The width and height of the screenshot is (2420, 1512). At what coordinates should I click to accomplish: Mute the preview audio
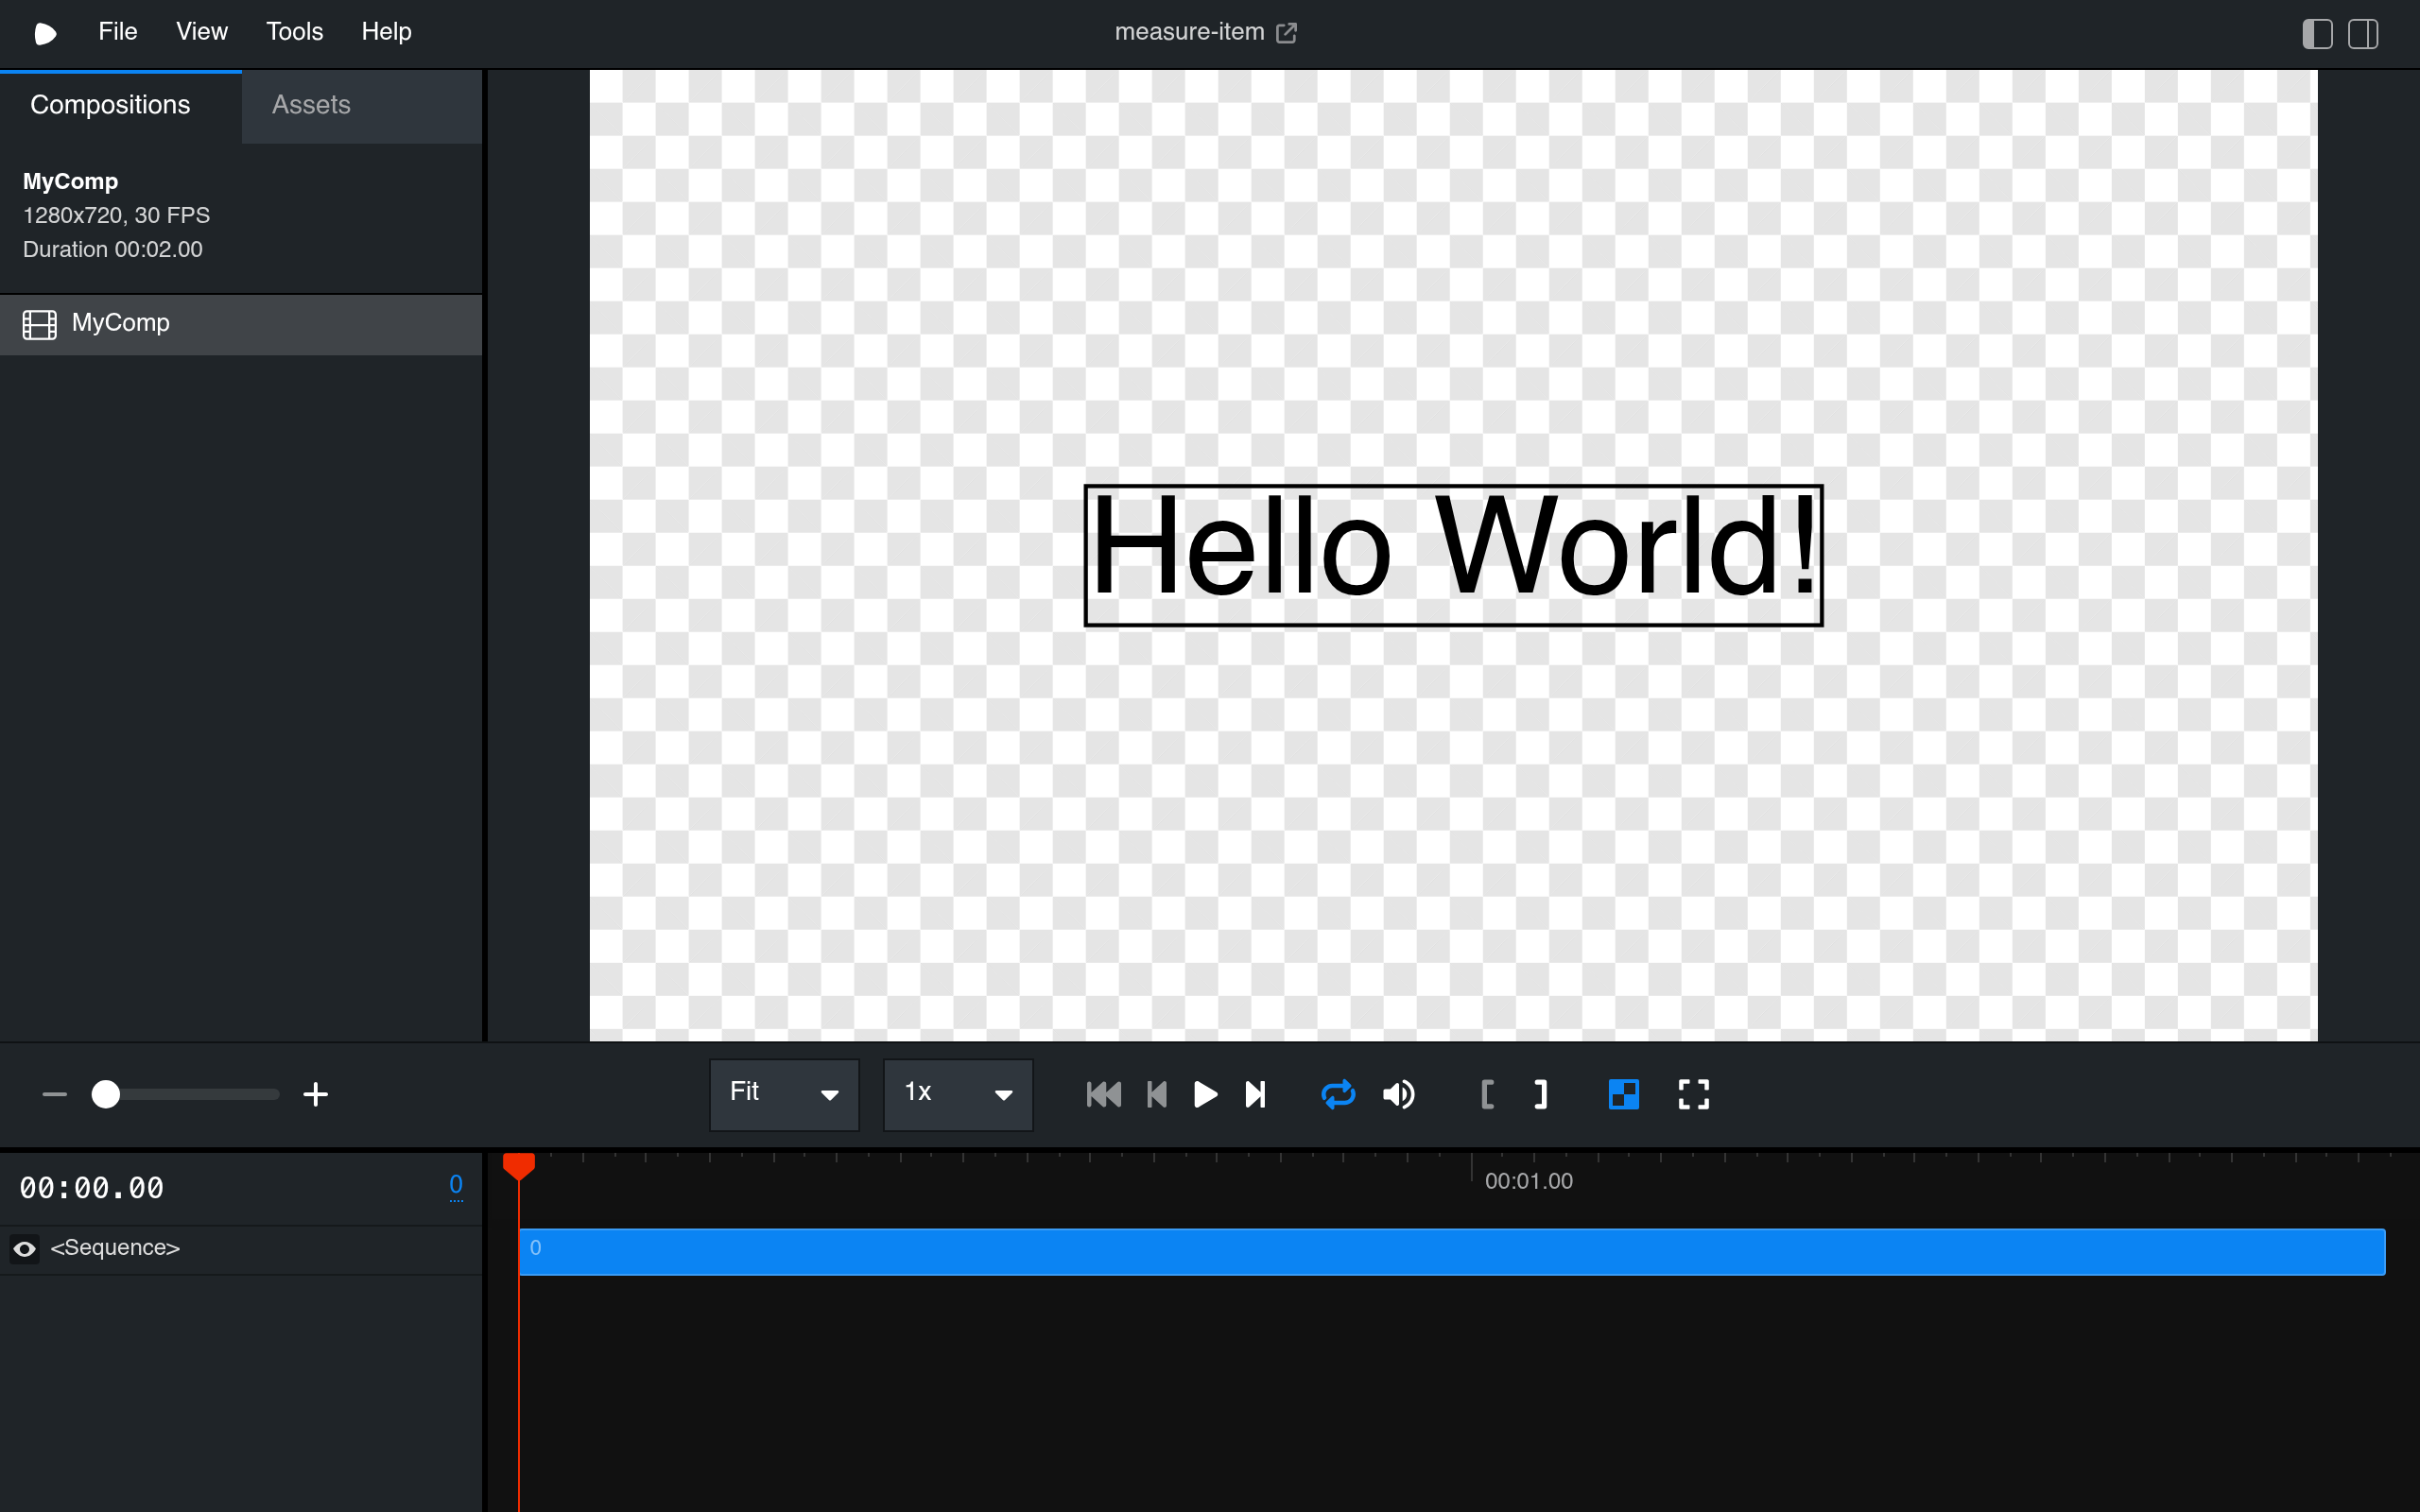pyautogui.click(x=1399, y=1094)
